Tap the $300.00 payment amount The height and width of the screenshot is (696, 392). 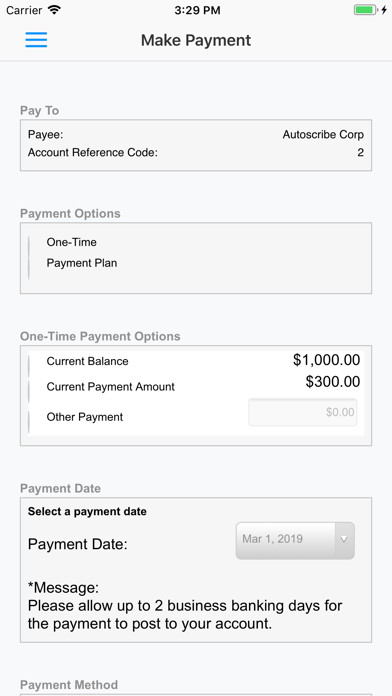point(333,382)
